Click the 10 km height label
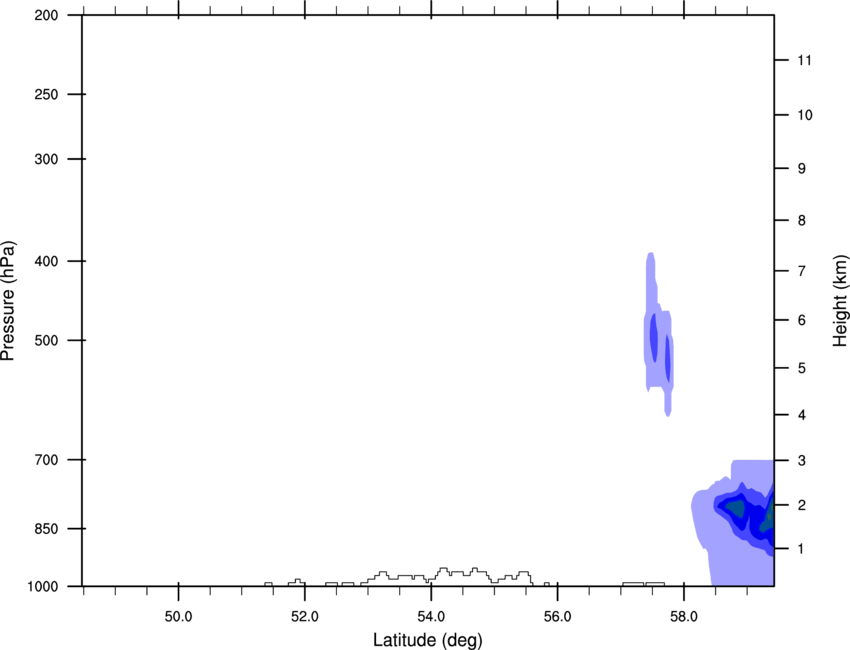The image size is (850, 650). [805, 115]
